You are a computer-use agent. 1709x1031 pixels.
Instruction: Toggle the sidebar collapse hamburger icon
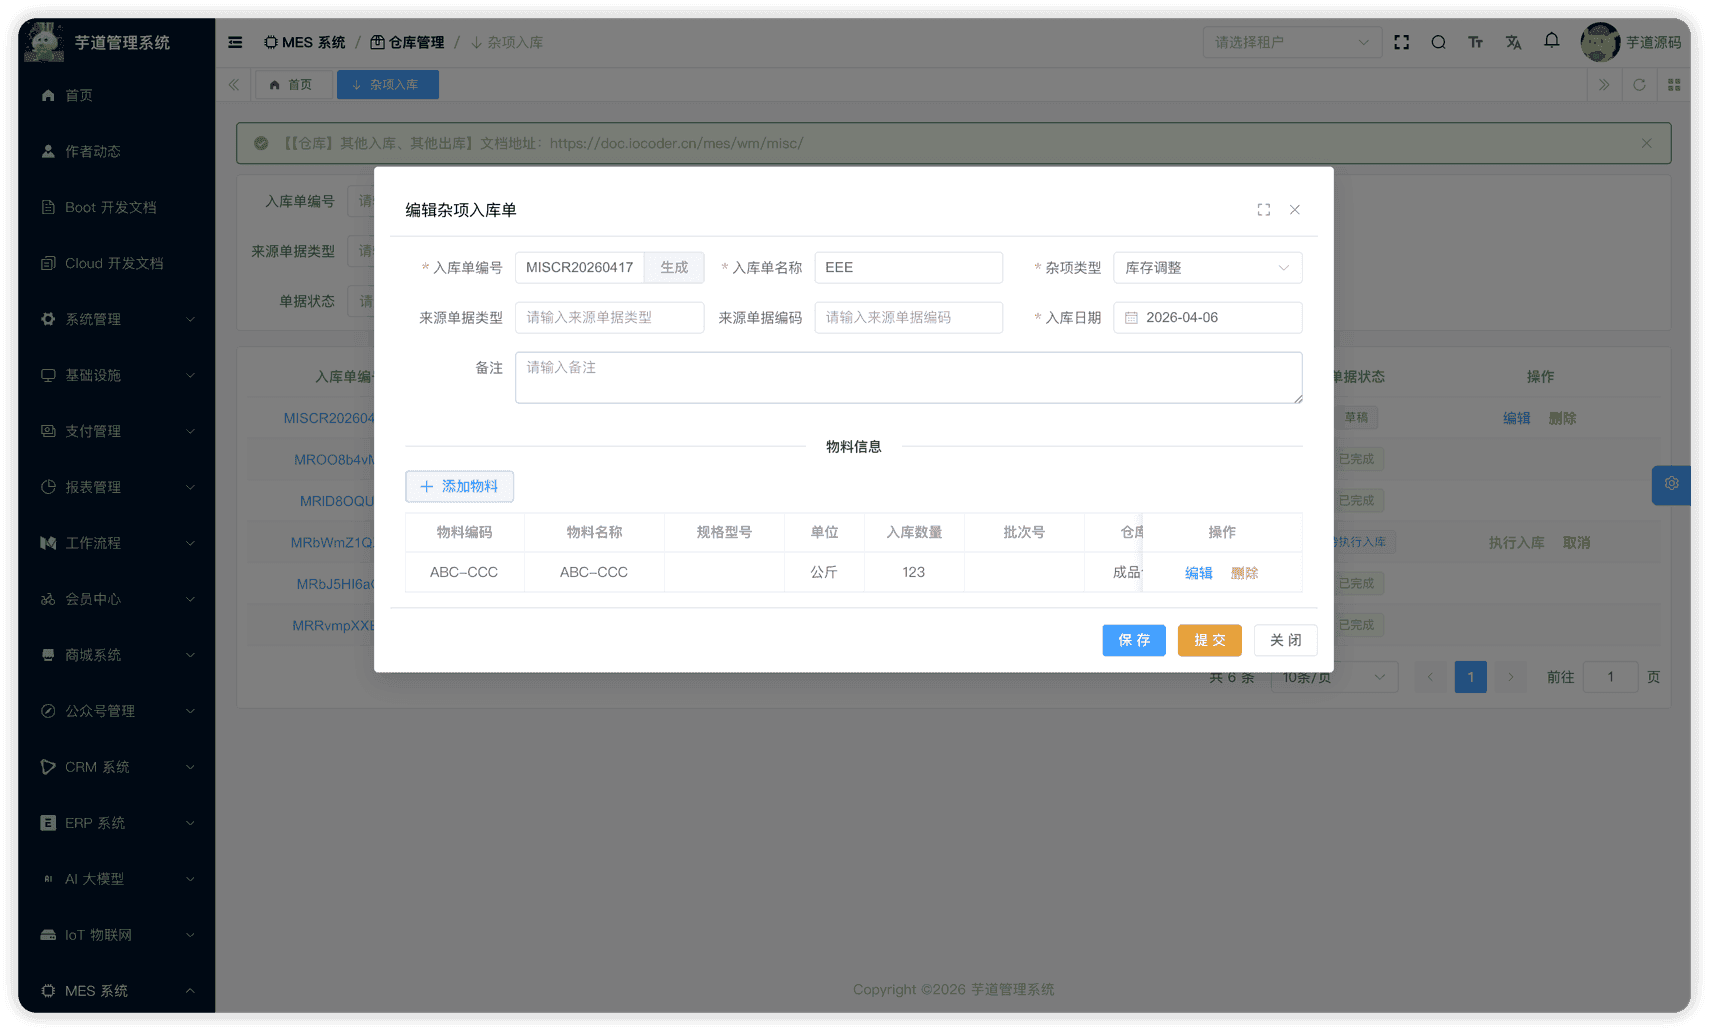click(x=235, y=42)
